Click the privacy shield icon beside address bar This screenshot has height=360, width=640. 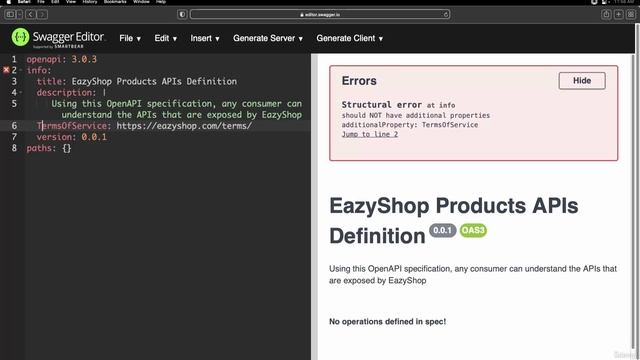pyautogui.click(x=182, y=15)
